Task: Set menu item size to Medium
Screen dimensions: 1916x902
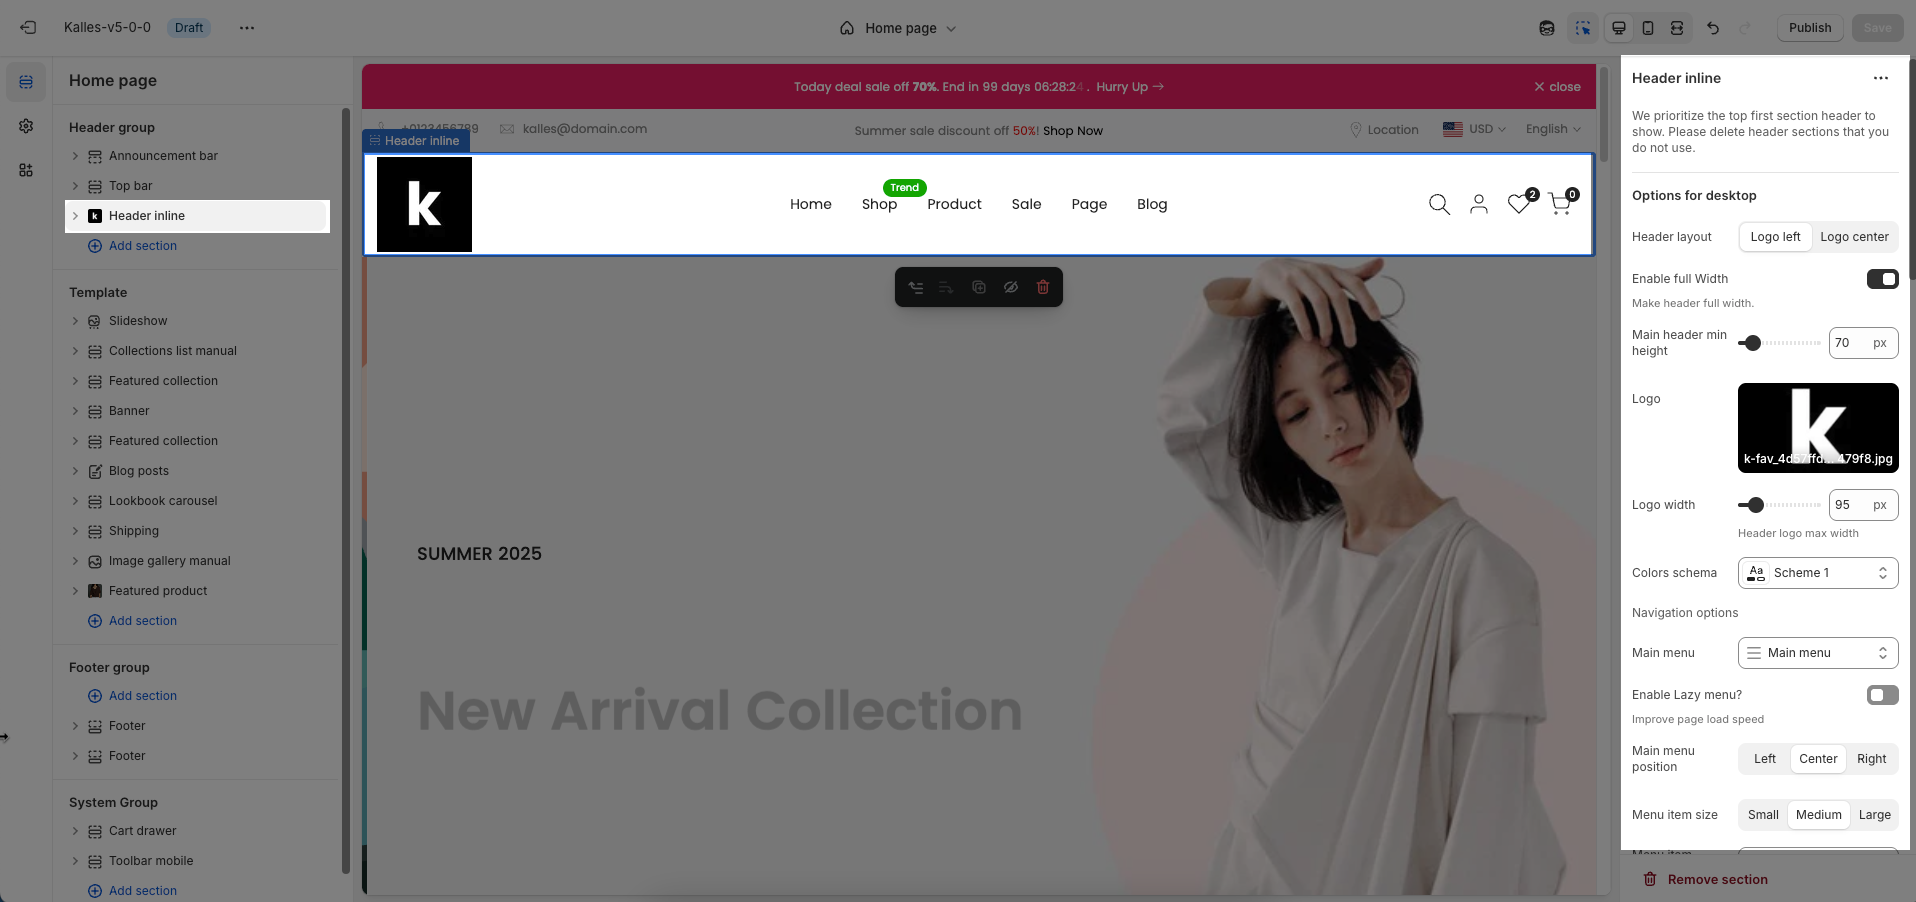Action: click(1818, 815)
